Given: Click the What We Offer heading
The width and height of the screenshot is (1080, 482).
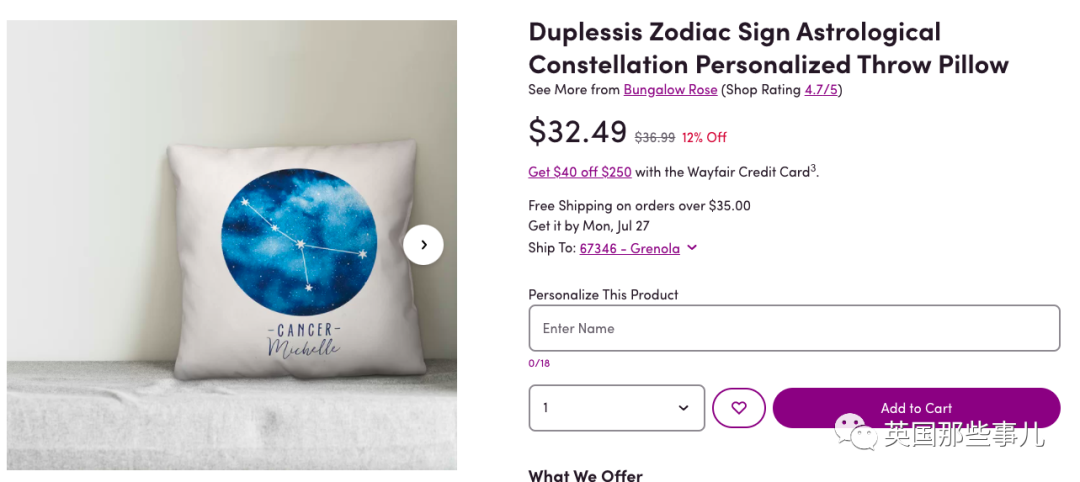Looking at the screenshot, I should tap(585, 475).
